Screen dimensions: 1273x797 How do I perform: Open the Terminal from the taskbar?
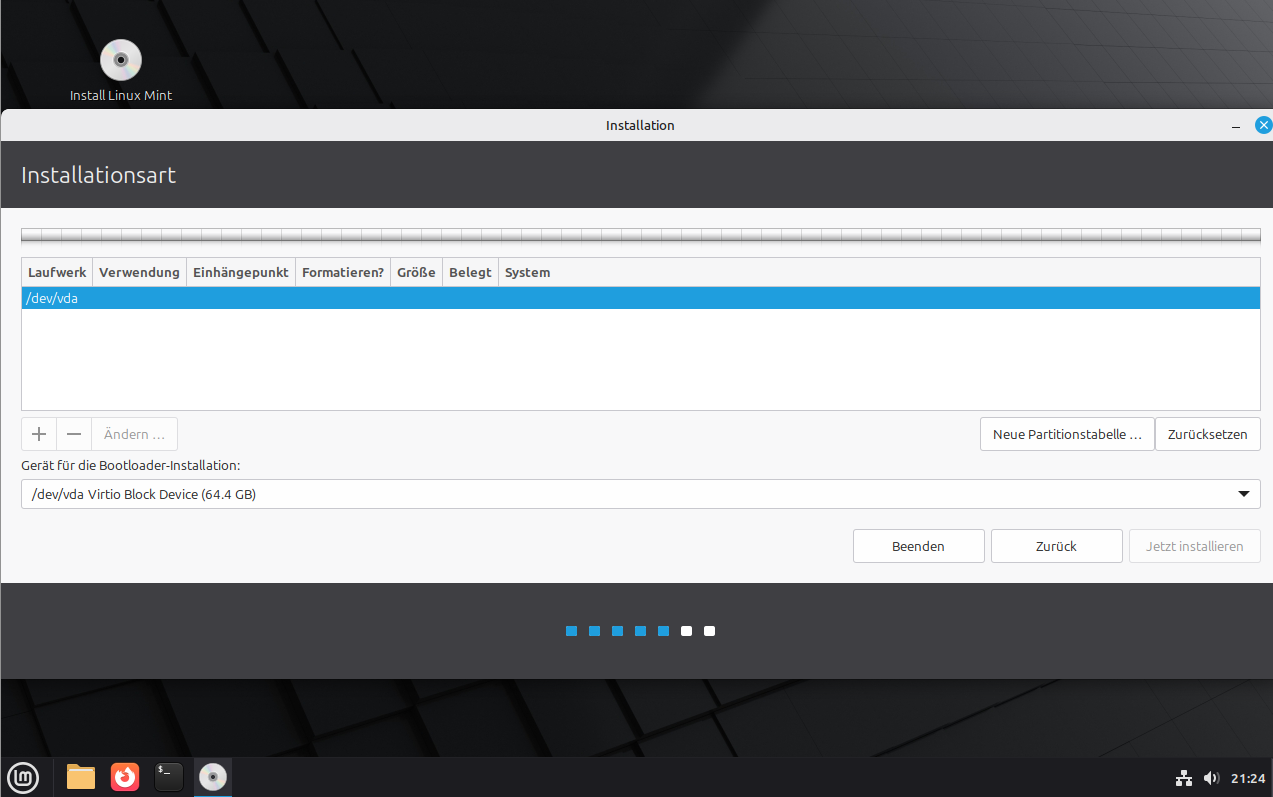pyautogui.click(x=168, y=777)
